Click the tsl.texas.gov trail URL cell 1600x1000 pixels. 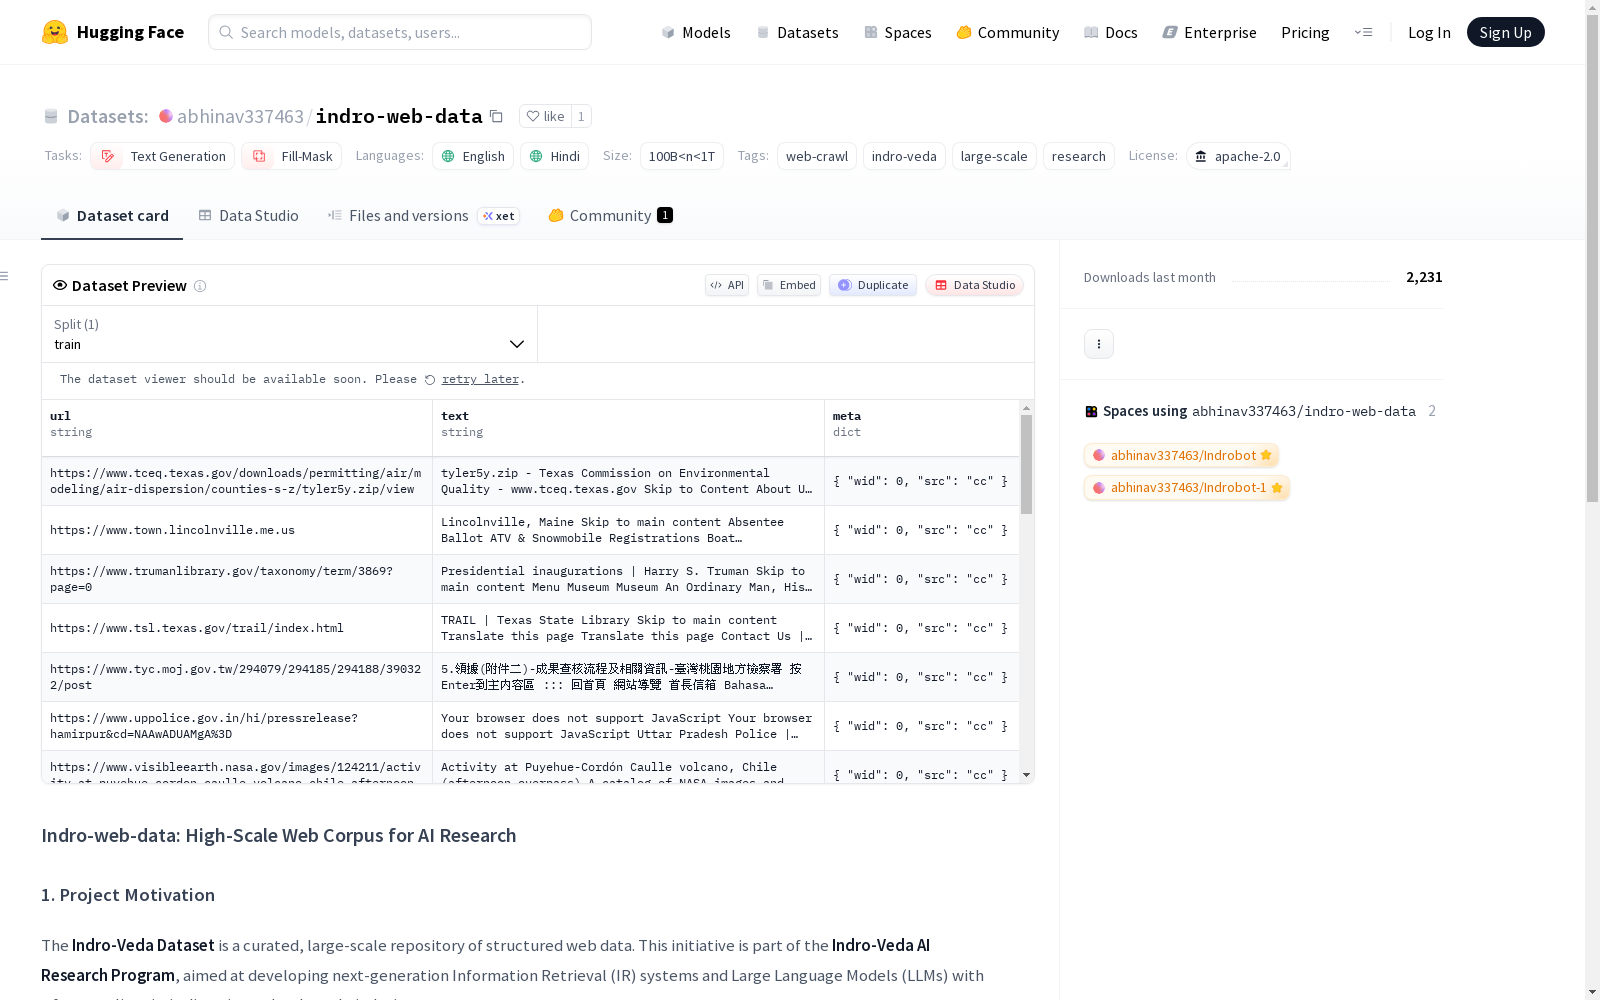(x=237, y=628)
